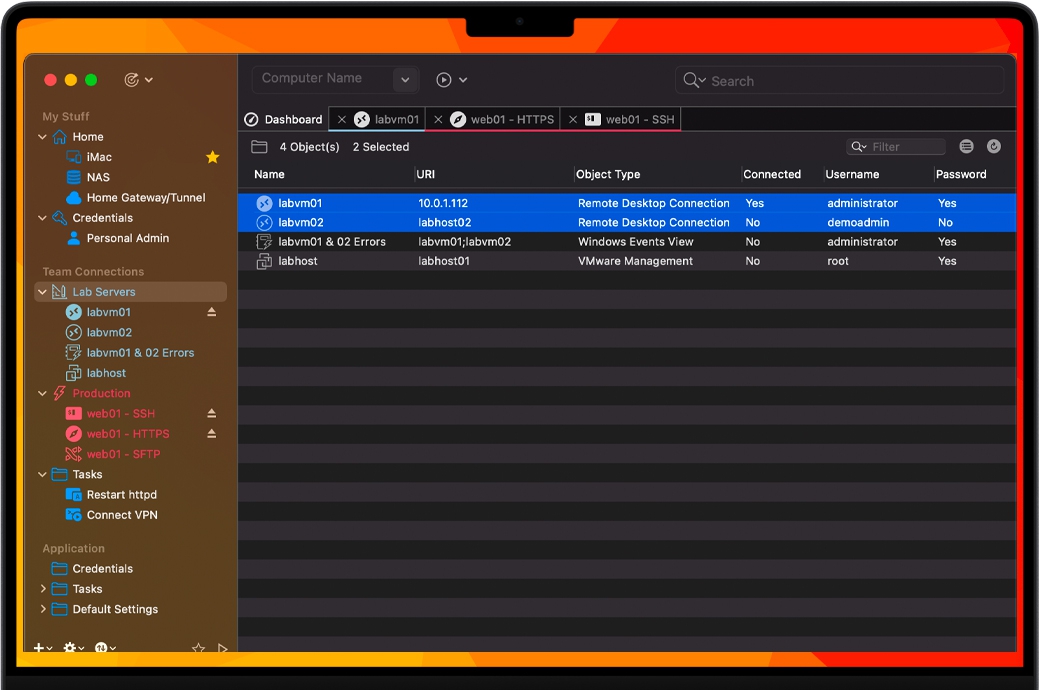The height and width of the screenshot is (690, 1040).
Task: Expand the Default Settings folder
Action: click(x=43, y=609)
